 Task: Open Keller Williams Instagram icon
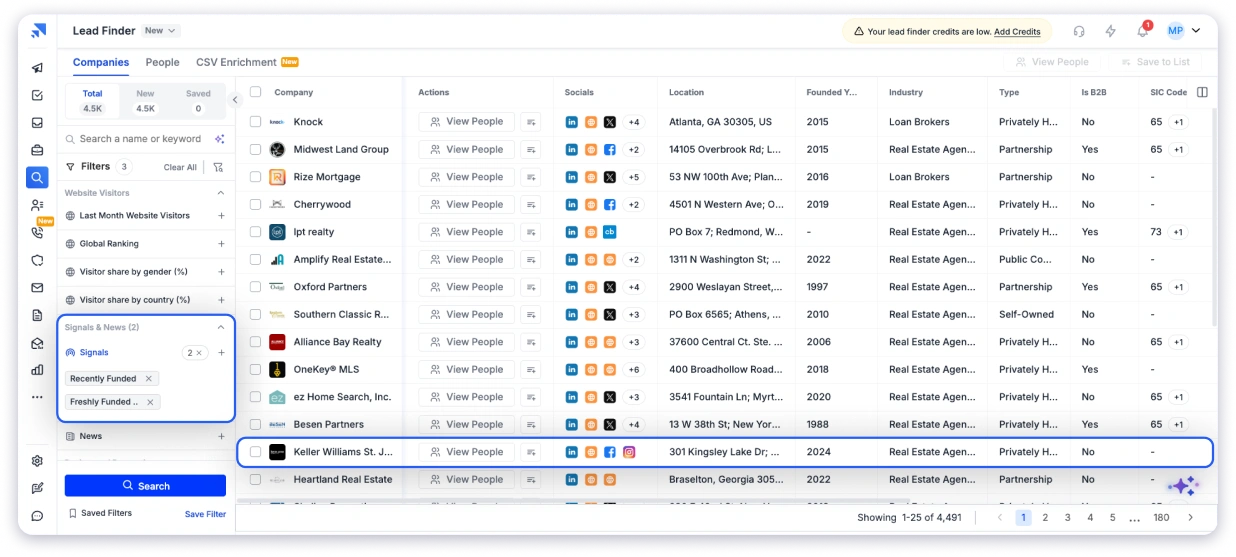click(x=629, y=452)
